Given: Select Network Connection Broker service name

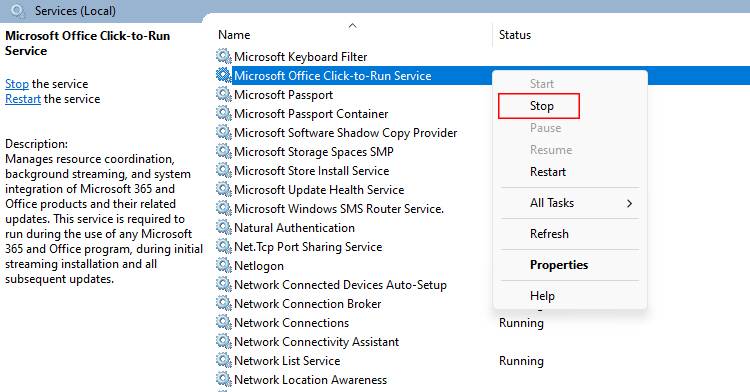Looking at the screenshot, I should pyautogui.click(x=308, y=304).
